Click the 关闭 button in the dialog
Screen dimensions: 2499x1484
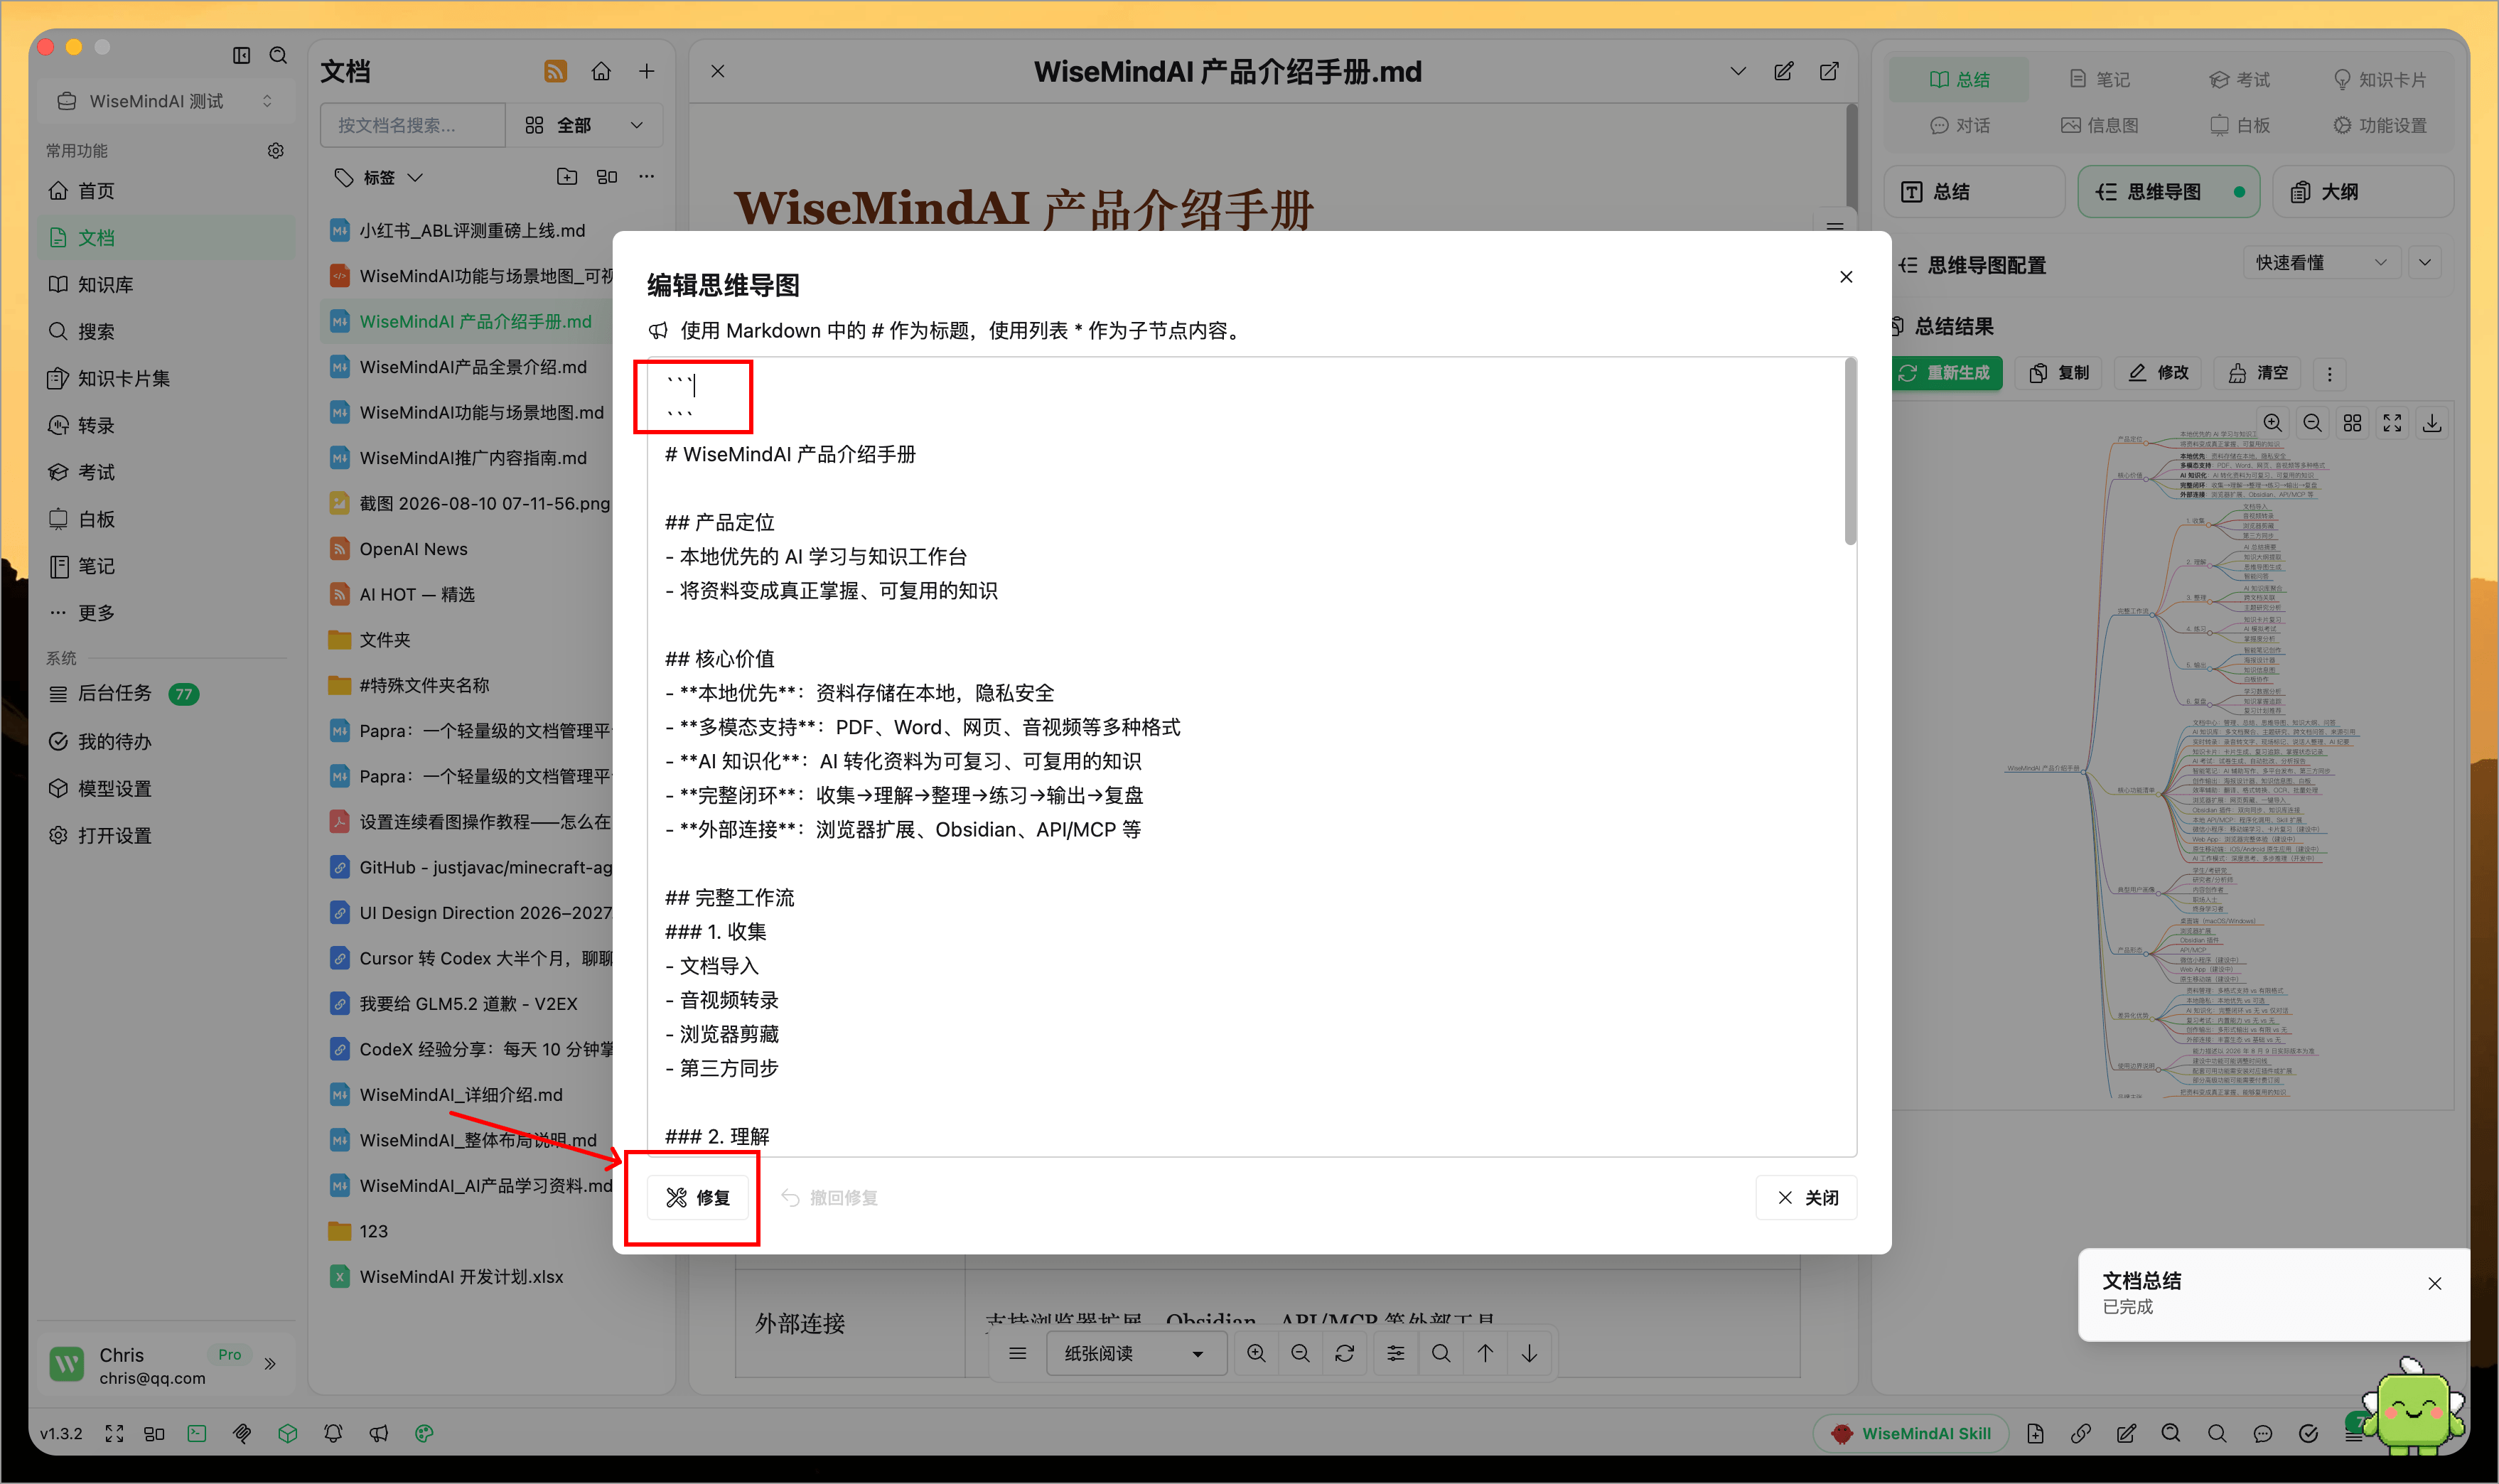click(x=1806, y=1197)
